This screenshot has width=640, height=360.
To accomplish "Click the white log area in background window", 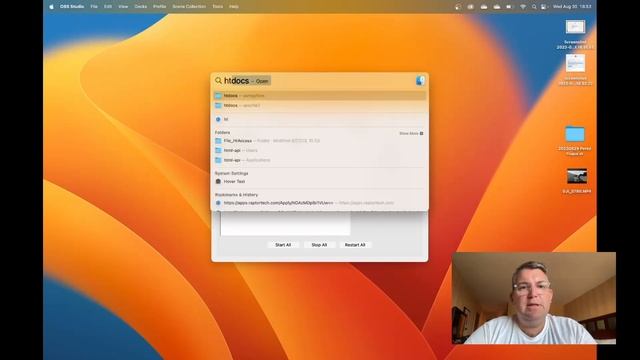I will click(285, 223).
